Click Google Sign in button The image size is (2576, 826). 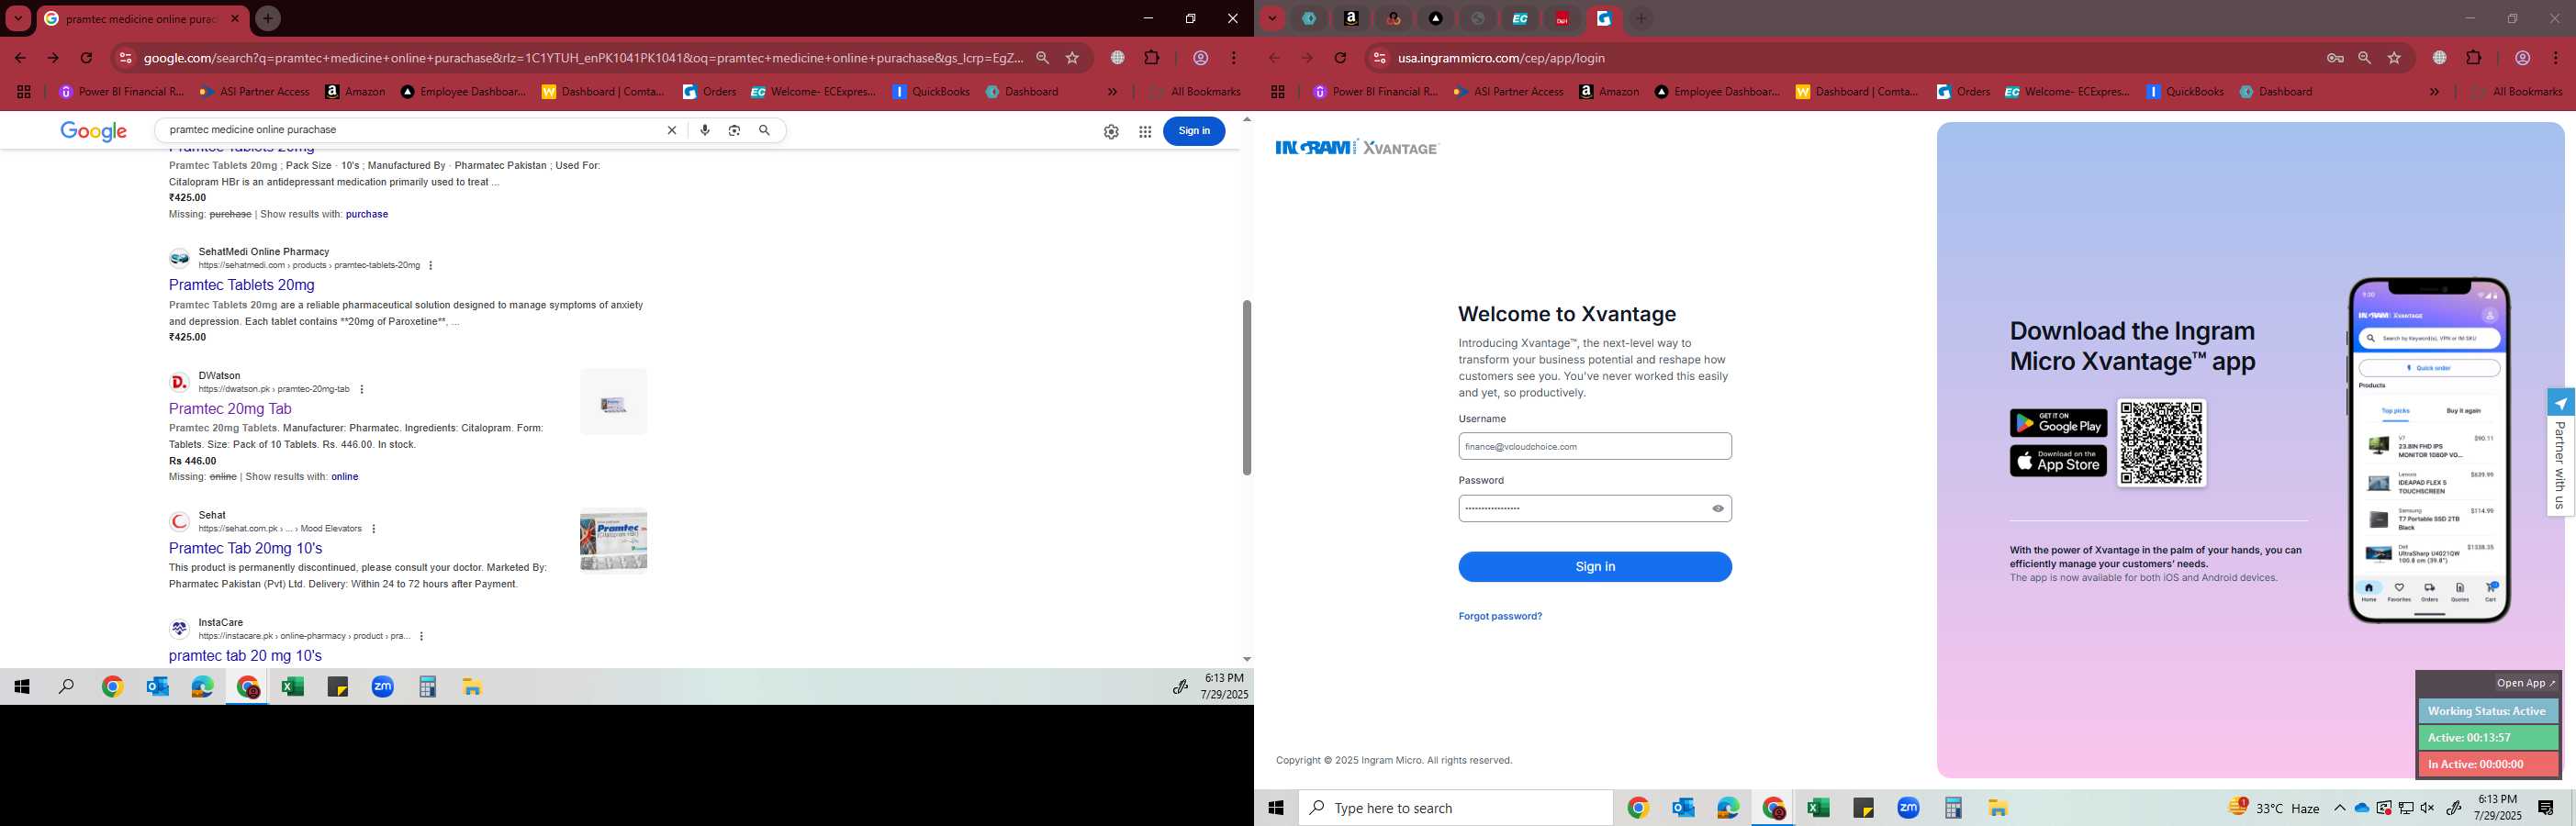click(1194, 131)
